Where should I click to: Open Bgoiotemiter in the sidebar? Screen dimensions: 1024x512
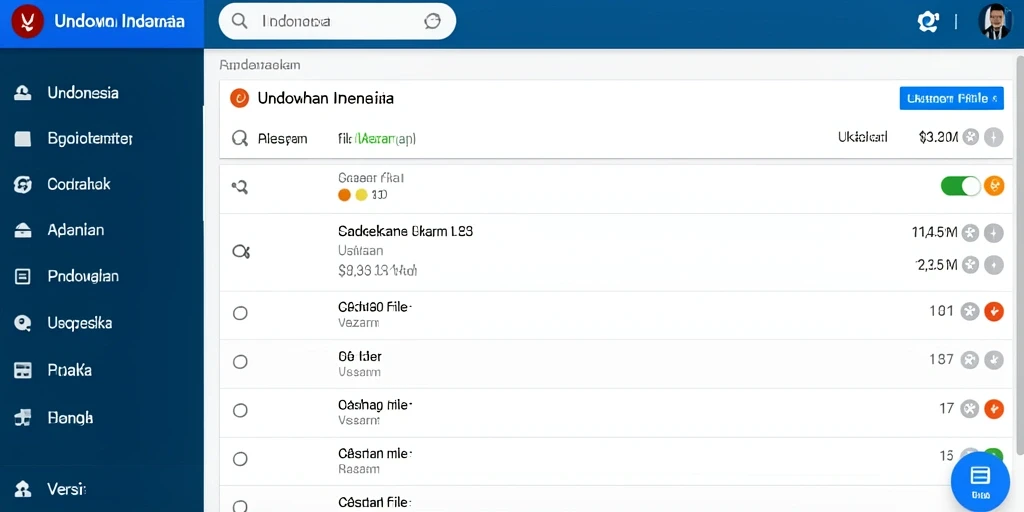tap(90, 138)
